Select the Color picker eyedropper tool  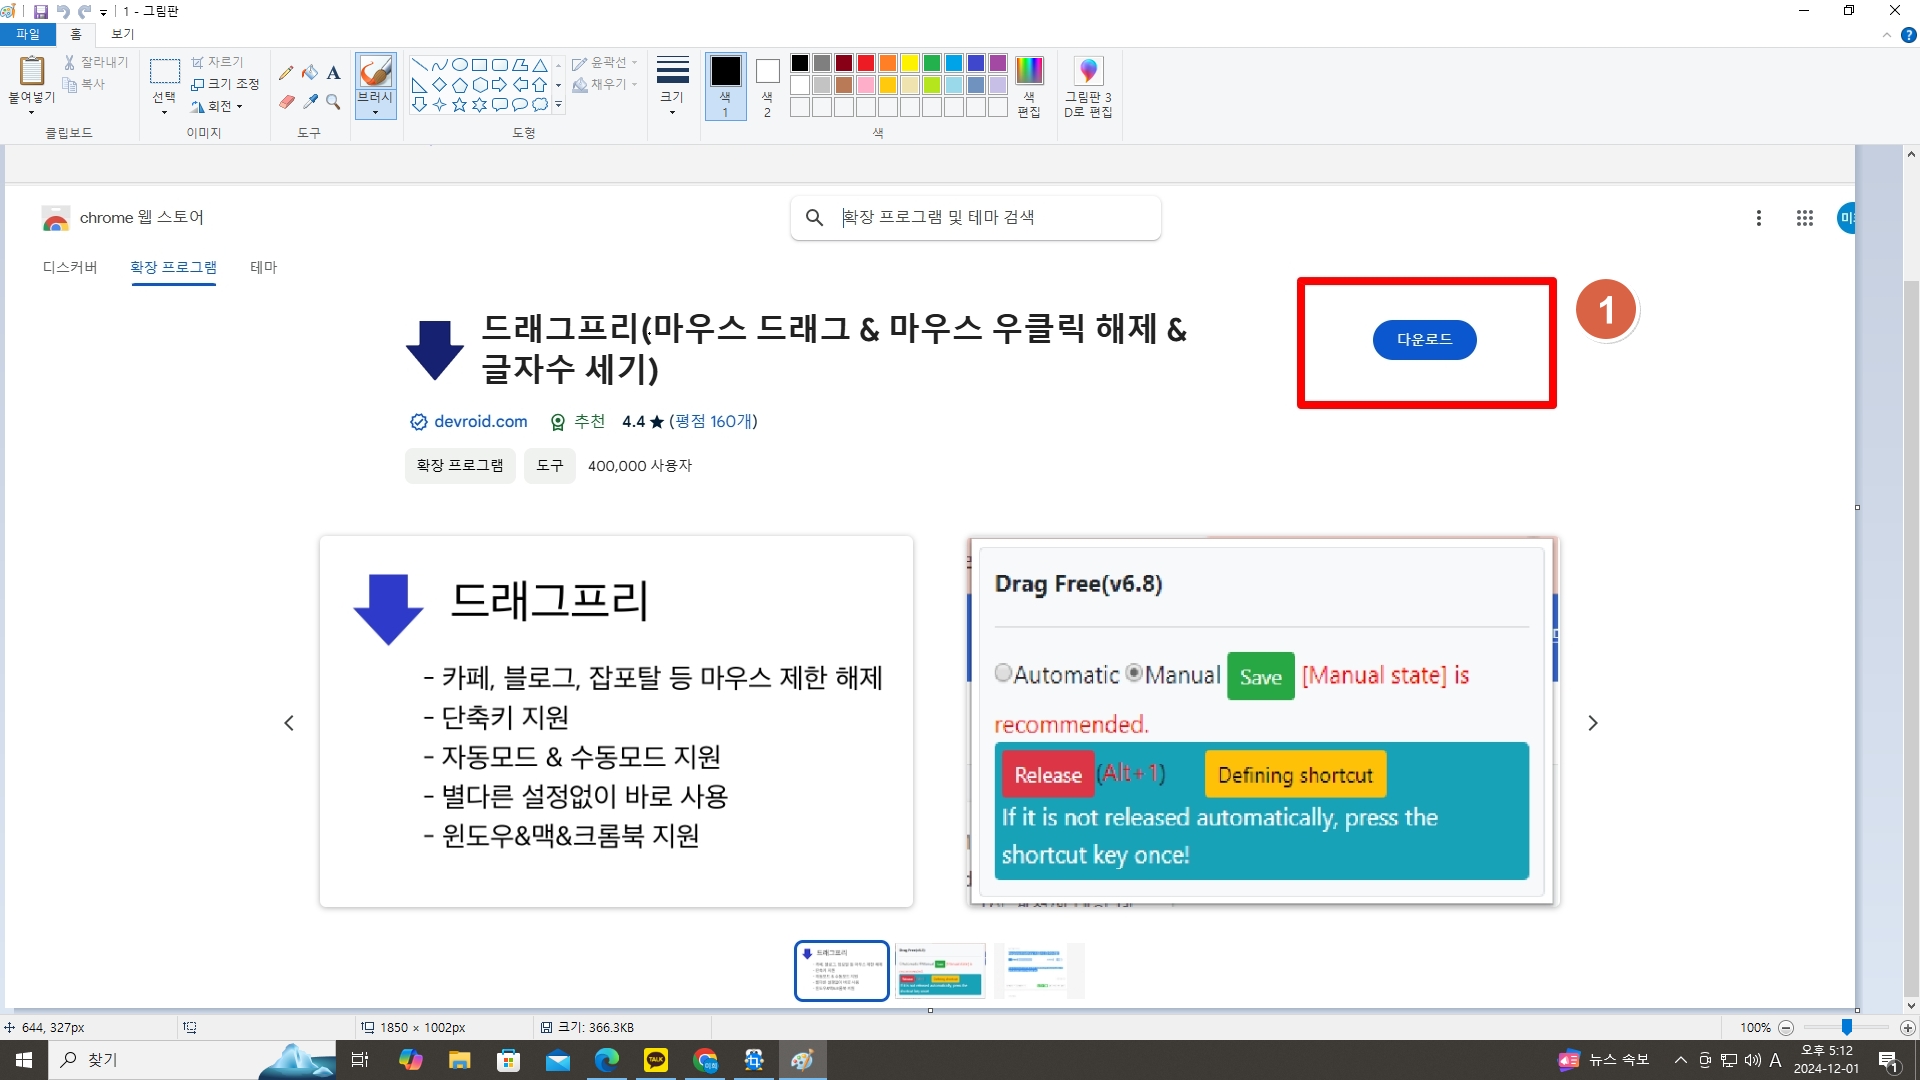coord(310,102)
